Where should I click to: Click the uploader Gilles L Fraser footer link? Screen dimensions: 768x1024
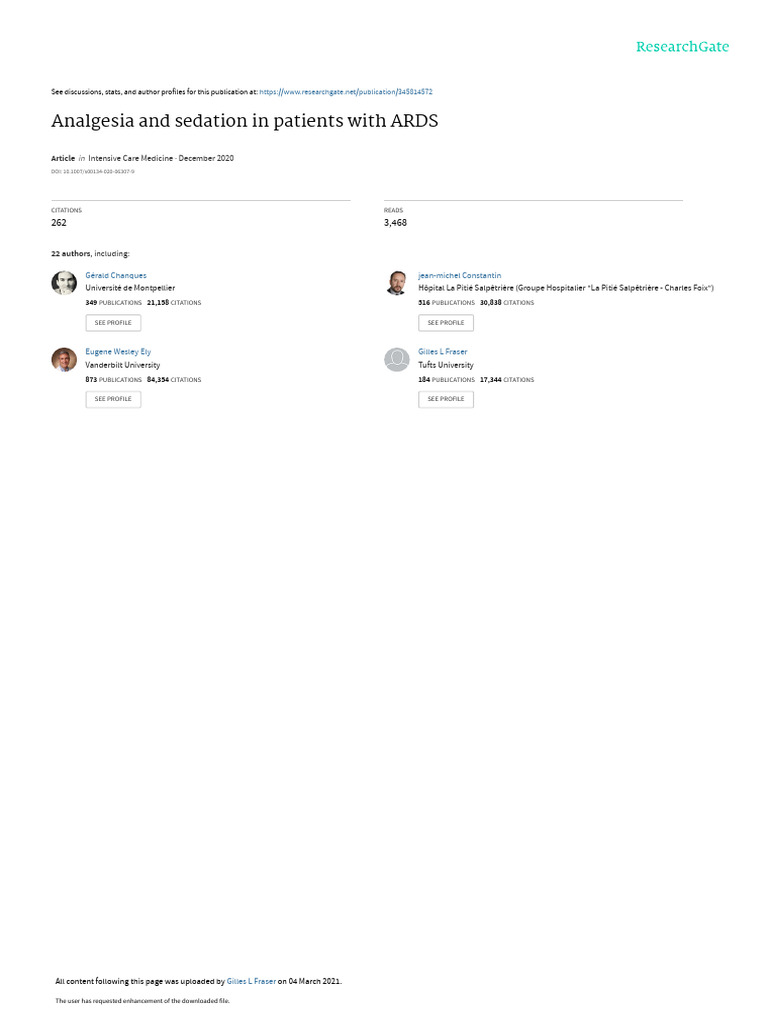tap(251, 981)
